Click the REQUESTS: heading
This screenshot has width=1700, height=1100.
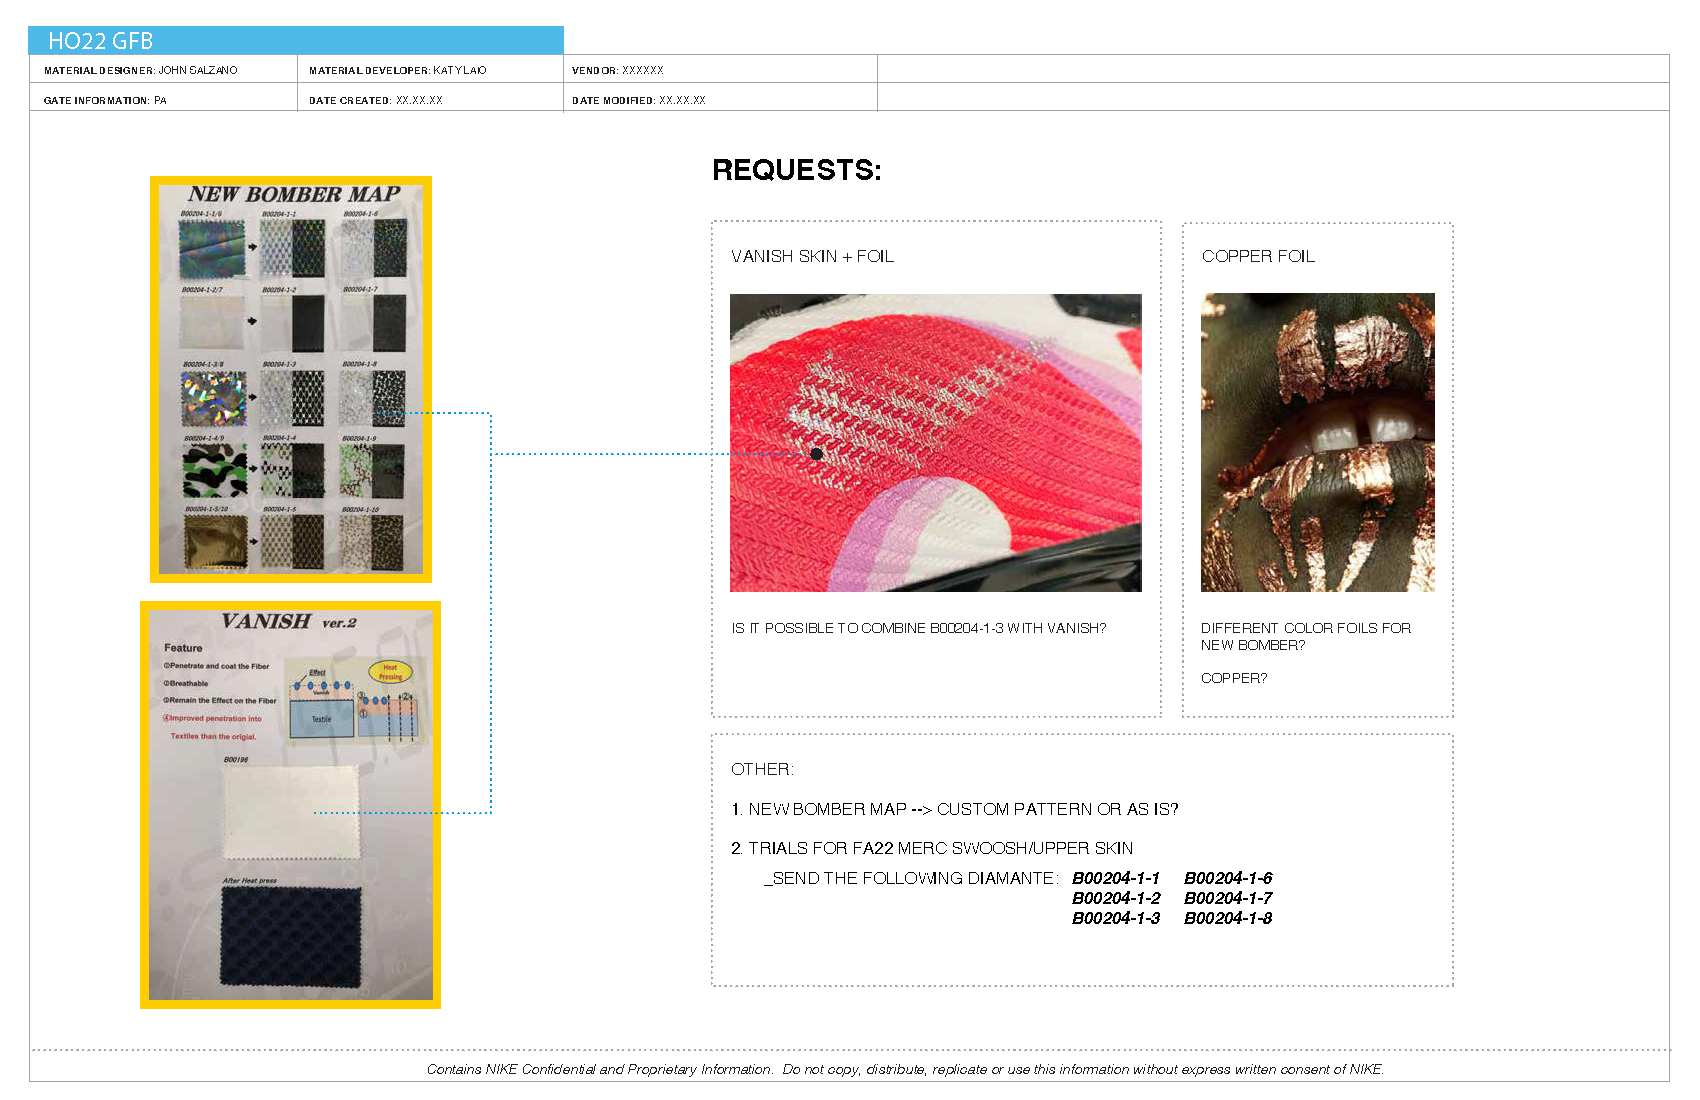797,170
